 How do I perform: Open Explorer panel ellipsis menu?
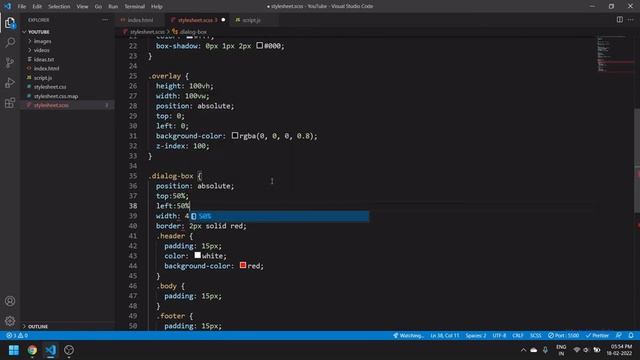105,20
